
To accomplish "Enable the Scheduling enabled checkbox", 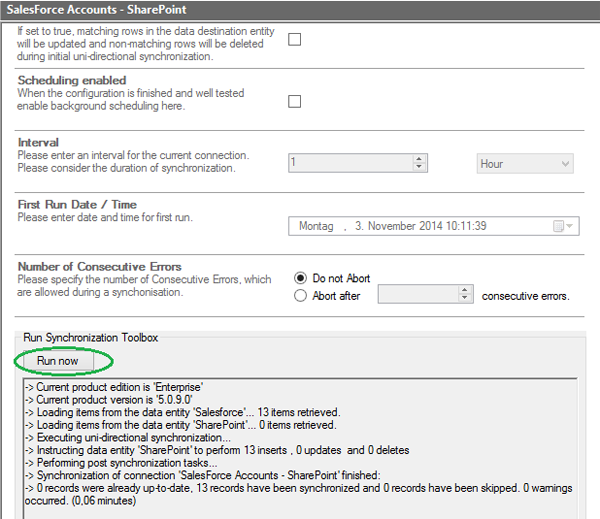I will 294,101.
